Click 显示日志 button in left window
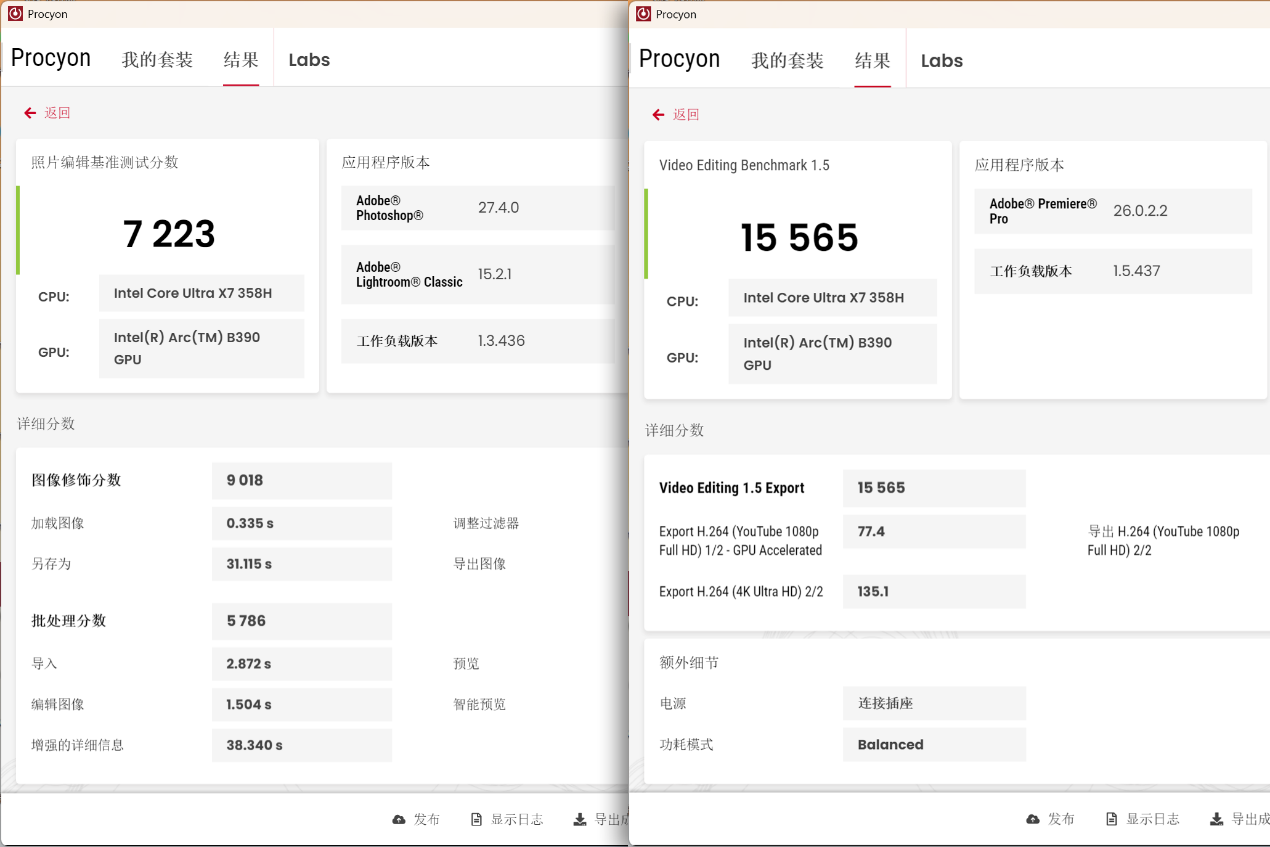1270x847 pixels. tap(507, 819)
